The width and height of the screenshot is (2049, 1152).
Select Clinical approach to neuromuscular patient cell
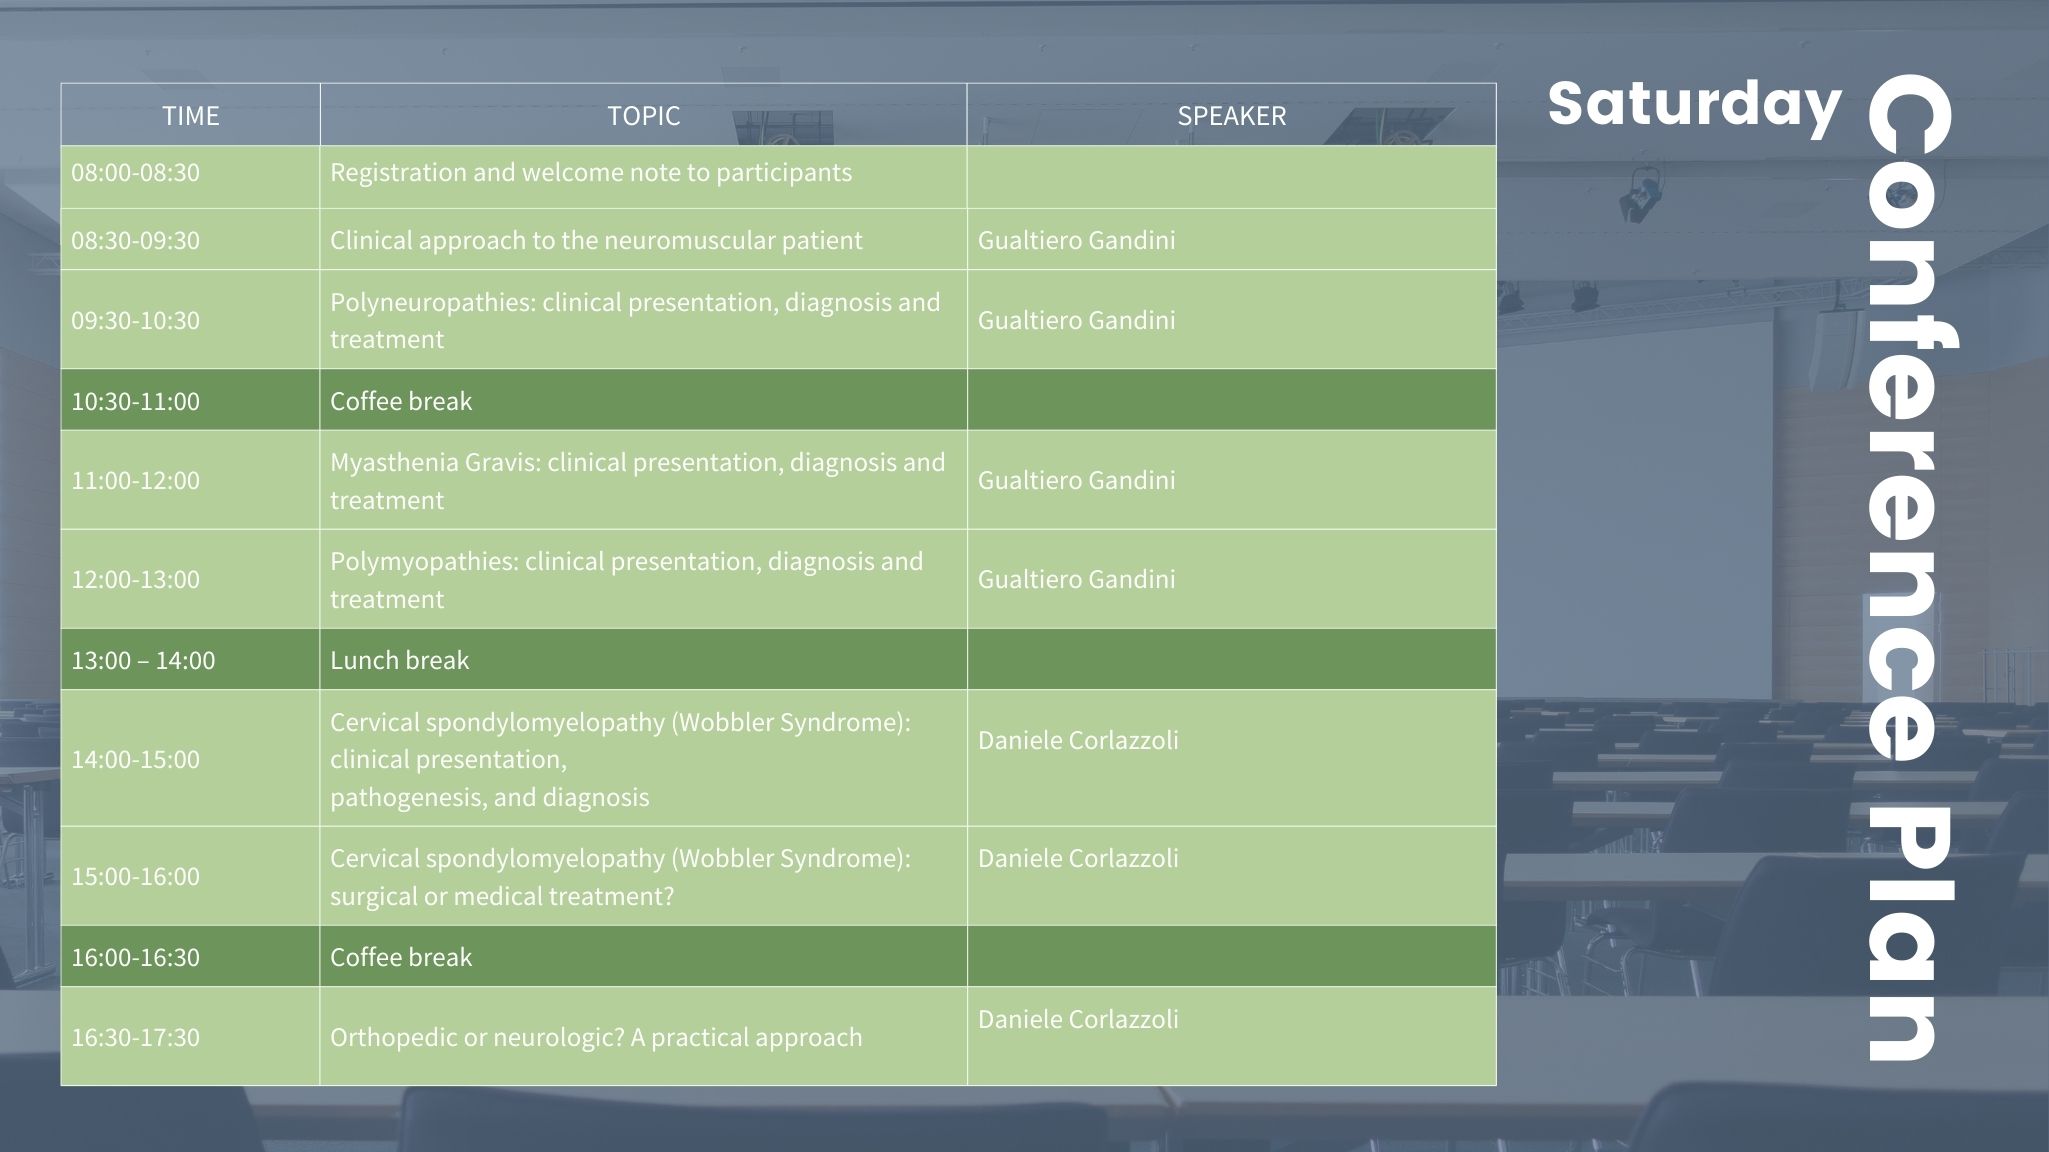(596, 241)
